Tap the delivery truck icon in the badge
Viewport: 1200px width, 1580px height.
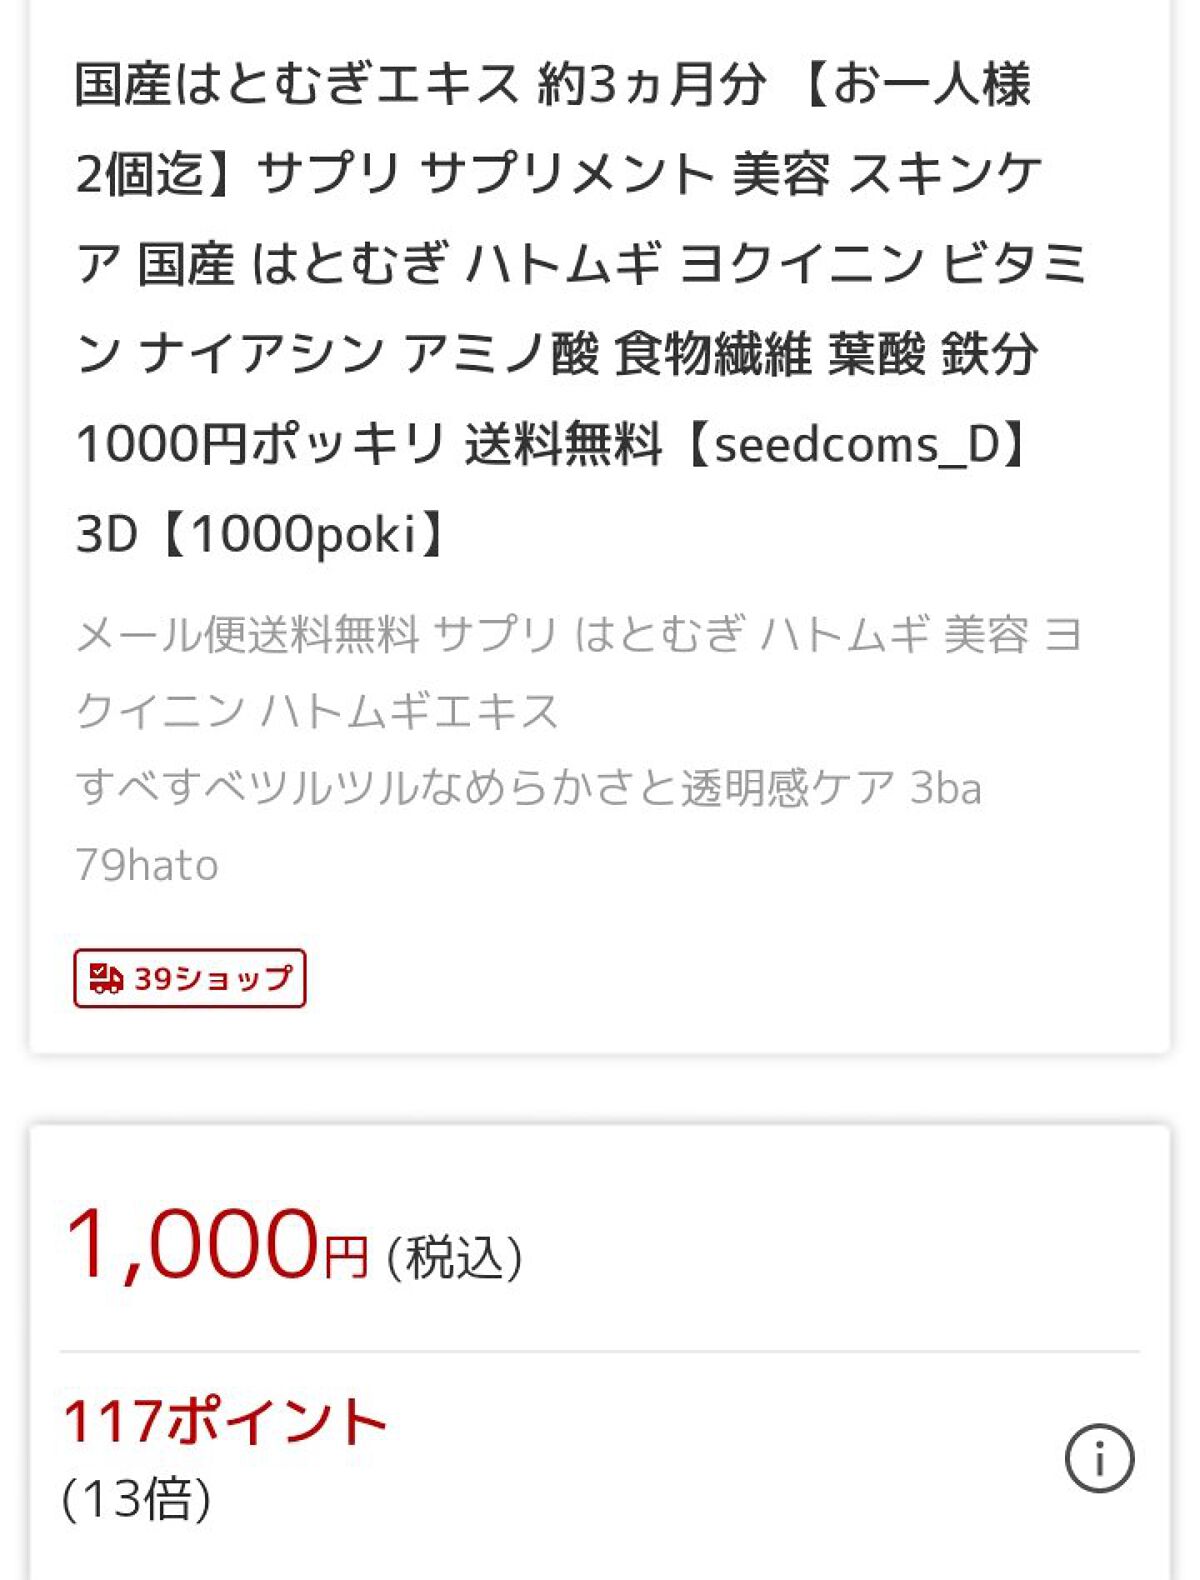pyautogui.click(x=105, y=978)
